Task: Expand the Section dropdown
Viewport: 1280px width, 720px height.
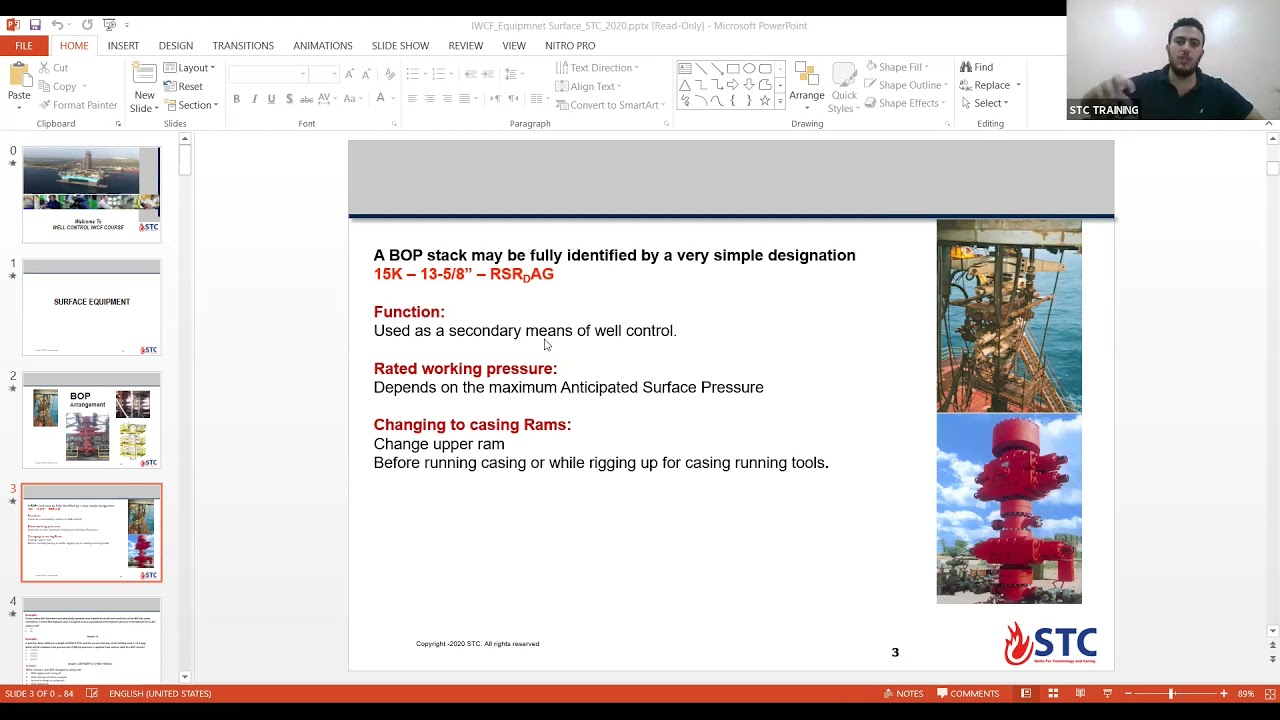Action: click(x=191, y=105)
